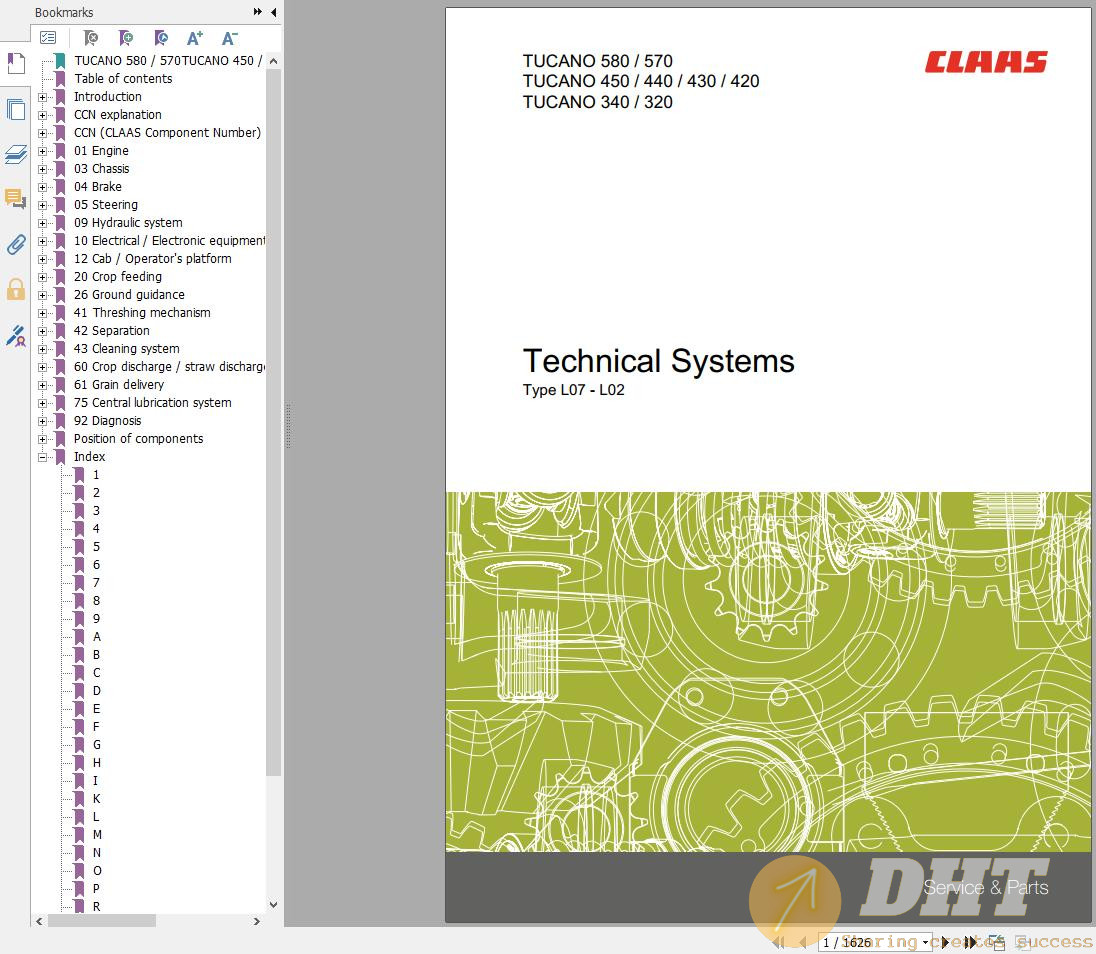This screenshot has width=1096, height=954.
Task: Open the 43 Cleaning system bookmark
Action: 127,349
